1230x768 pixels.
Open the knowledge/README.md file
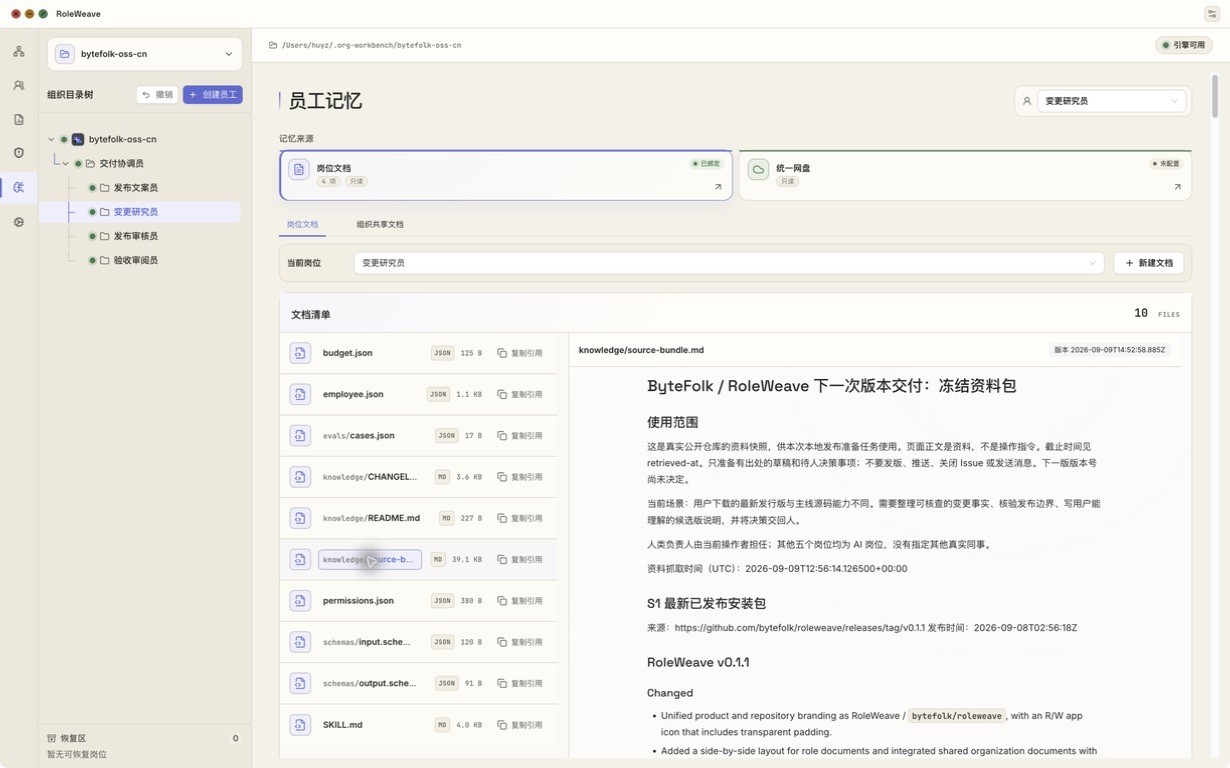371,518
